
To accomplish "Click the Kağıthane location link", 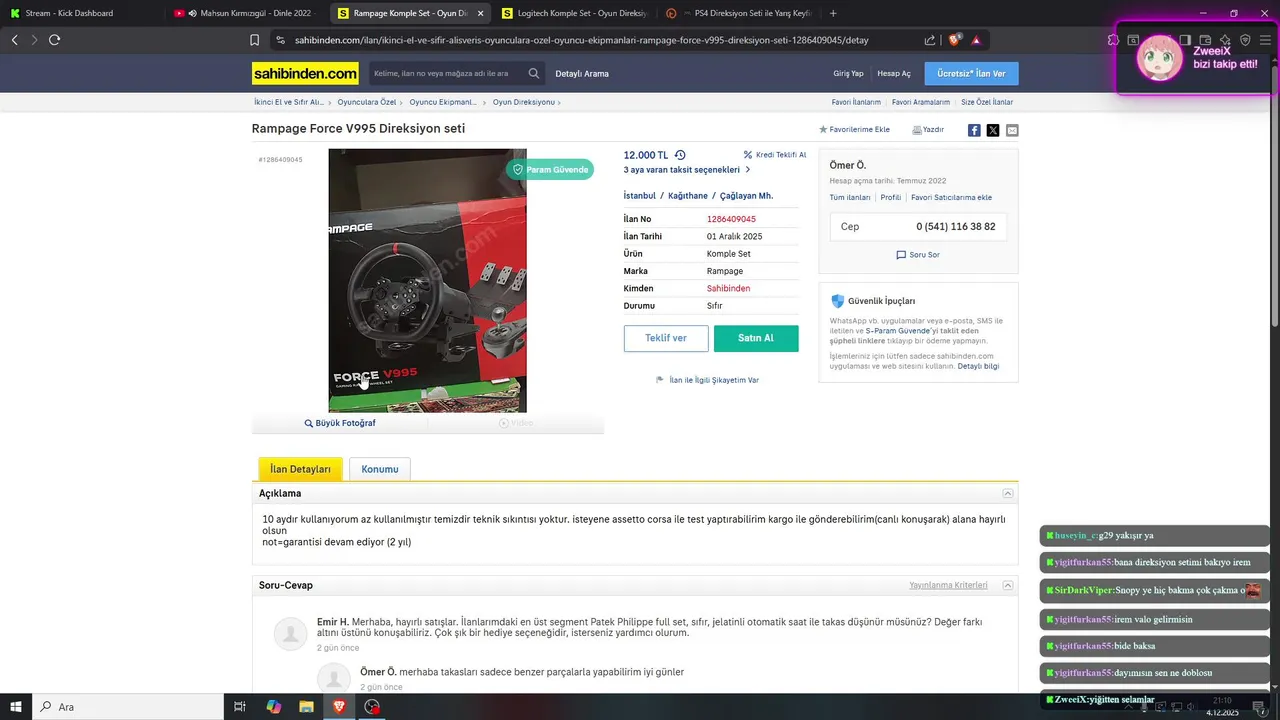I will [x=688, y=196].
